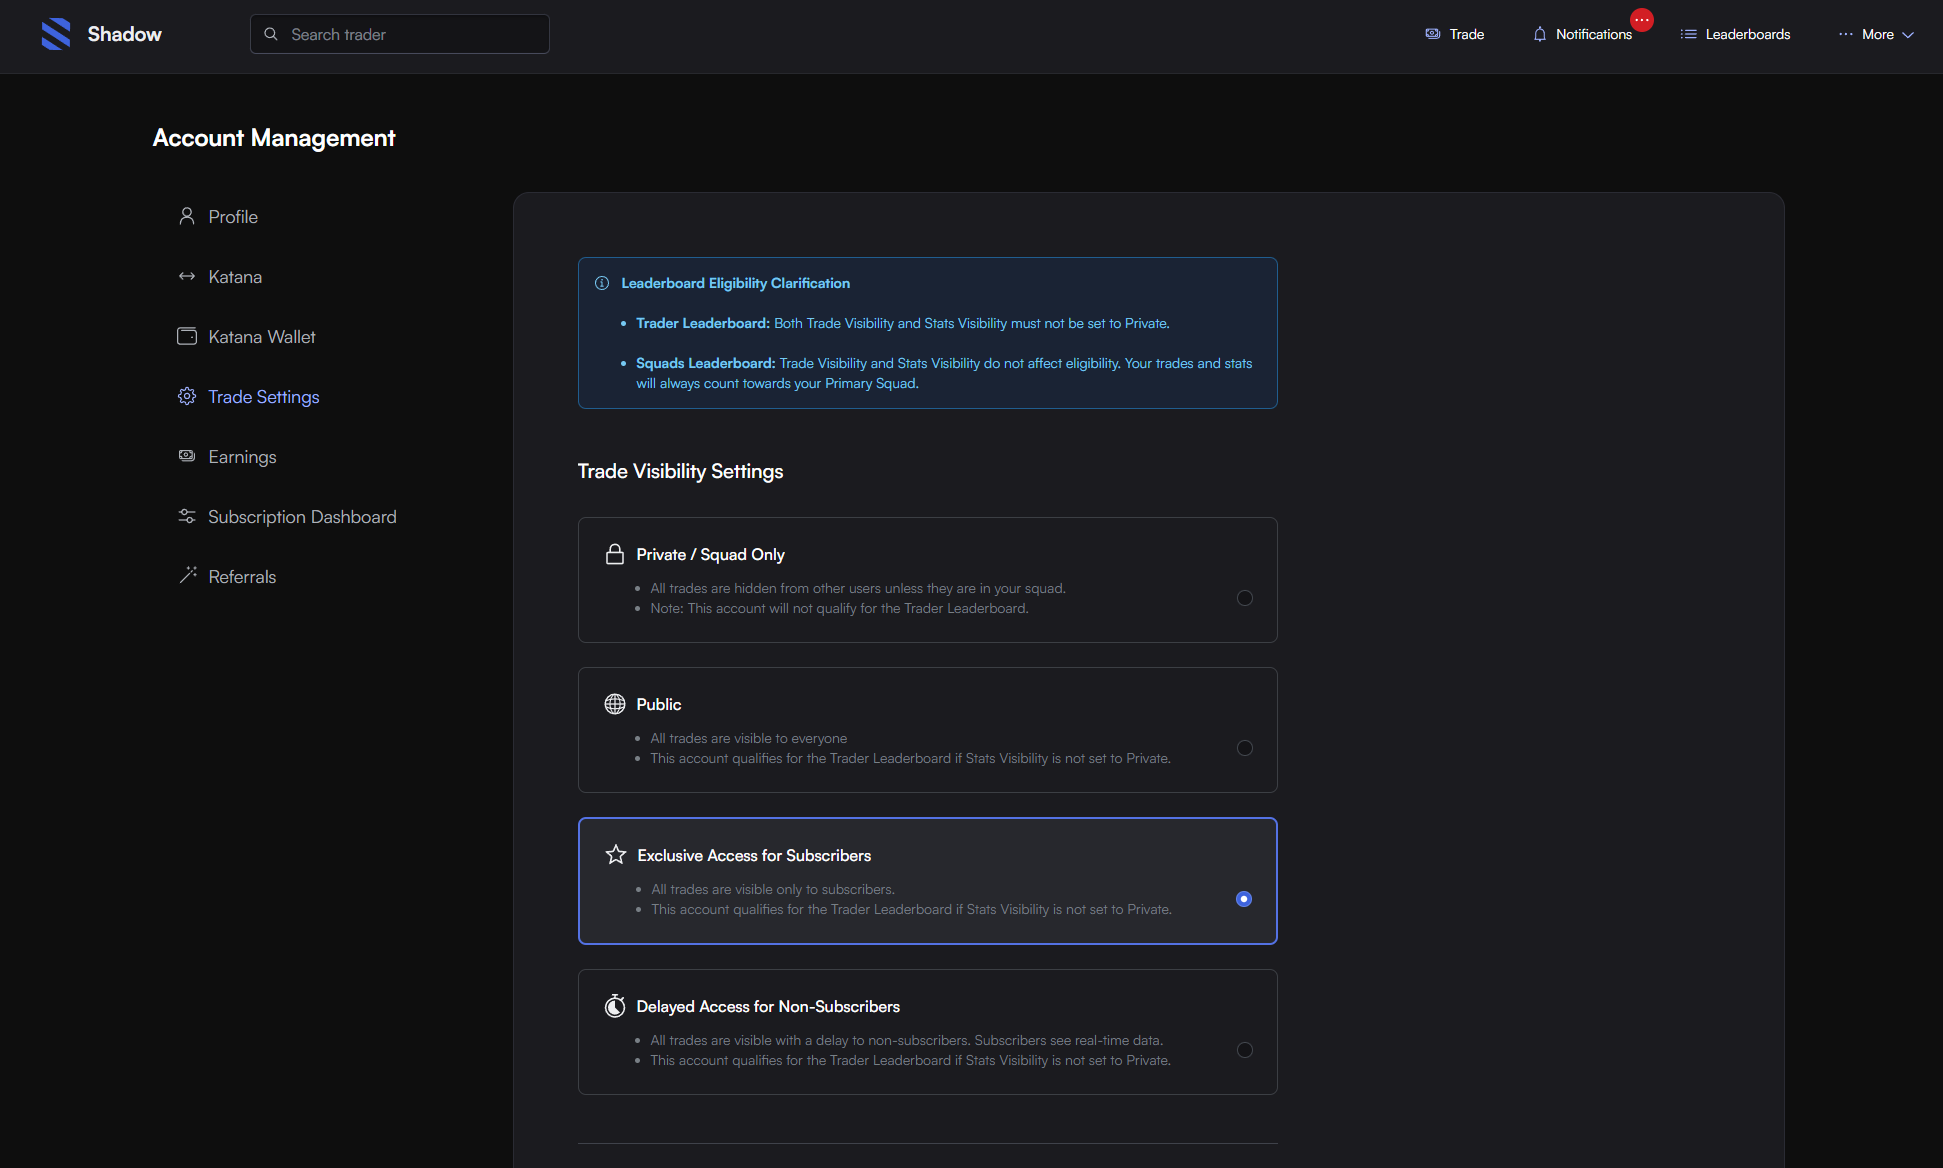1943x1168 pixels.
Task: Click the red notification badge
Action: point(1642,20)
